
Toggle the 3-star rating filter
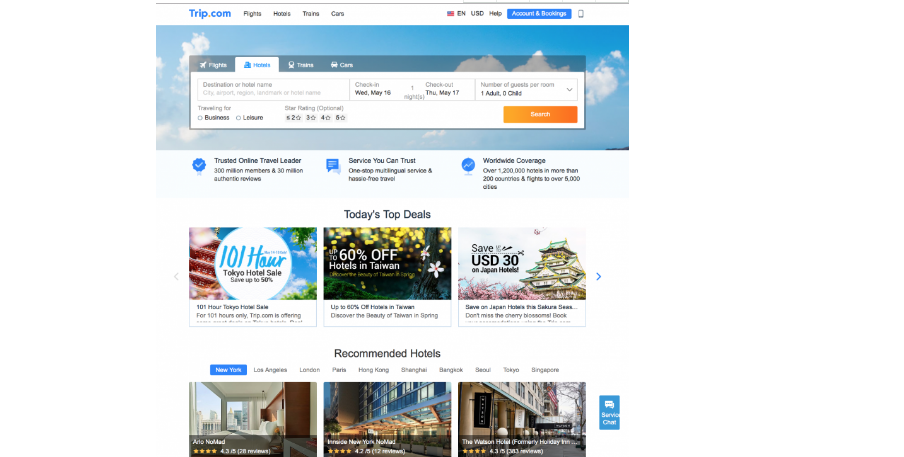coord(310,118)
